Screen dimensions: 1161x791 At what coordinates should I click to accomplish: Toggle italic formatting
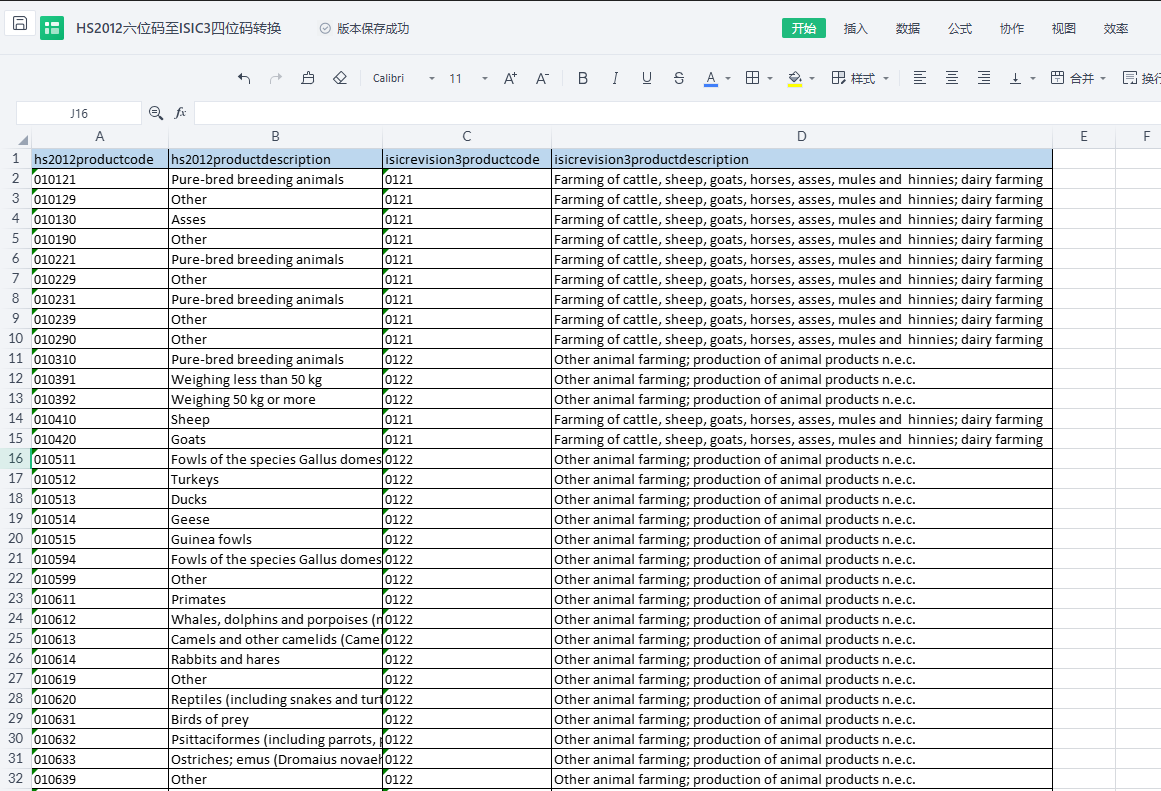pyautogui.click(x=615, y=78)
